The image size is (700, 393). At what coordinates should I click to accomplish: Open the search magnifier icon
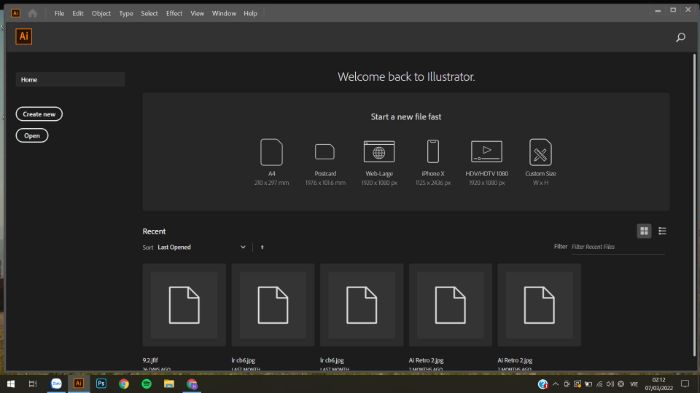pyautogui.click(x=680, y=37)
